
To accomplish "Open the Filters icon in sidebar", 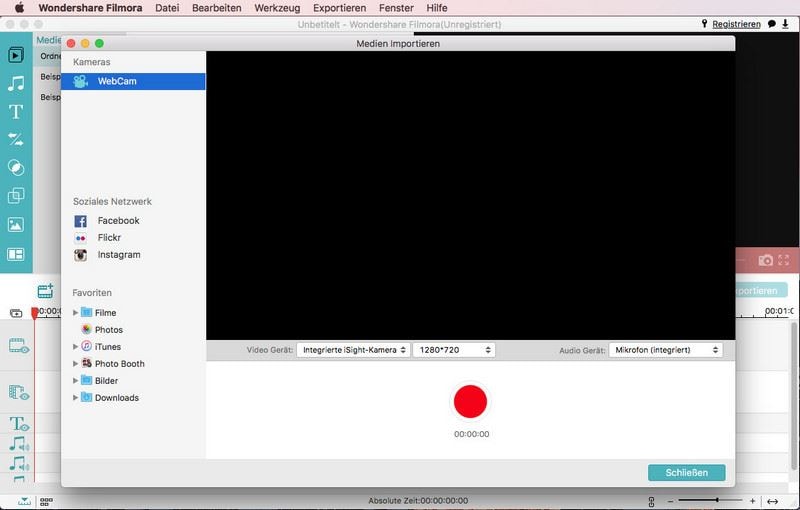I will [x=16, y=167].
